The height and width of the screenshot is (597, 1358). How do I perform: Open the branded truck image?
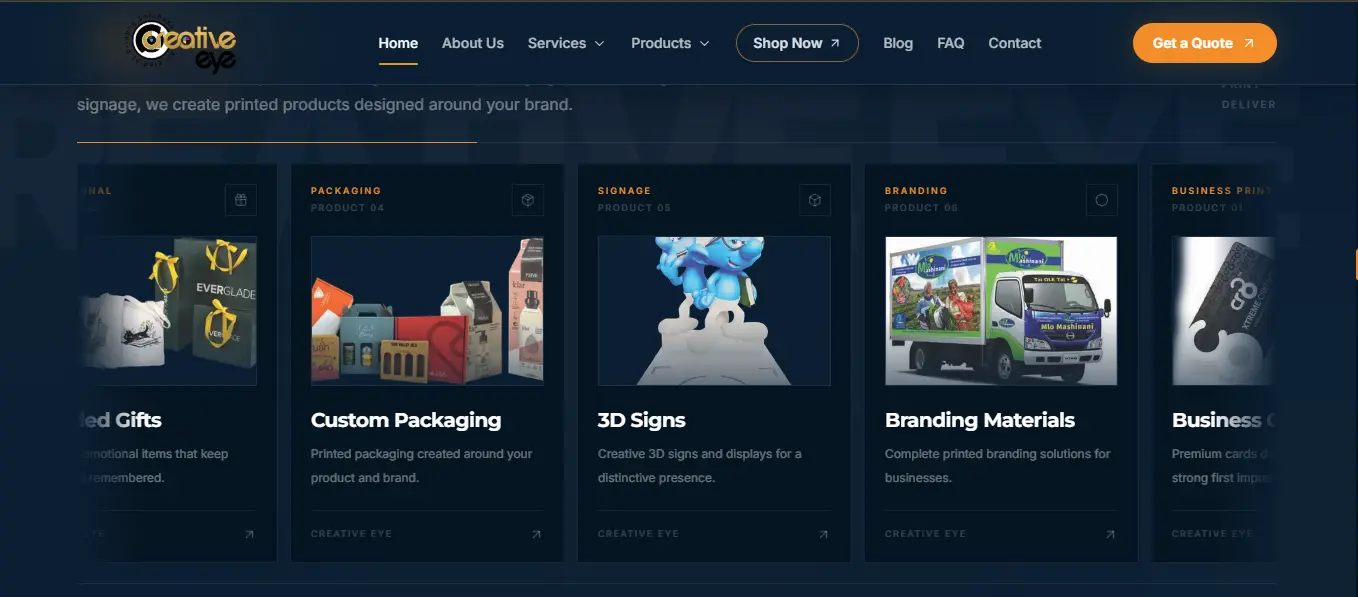[1001, 311]
